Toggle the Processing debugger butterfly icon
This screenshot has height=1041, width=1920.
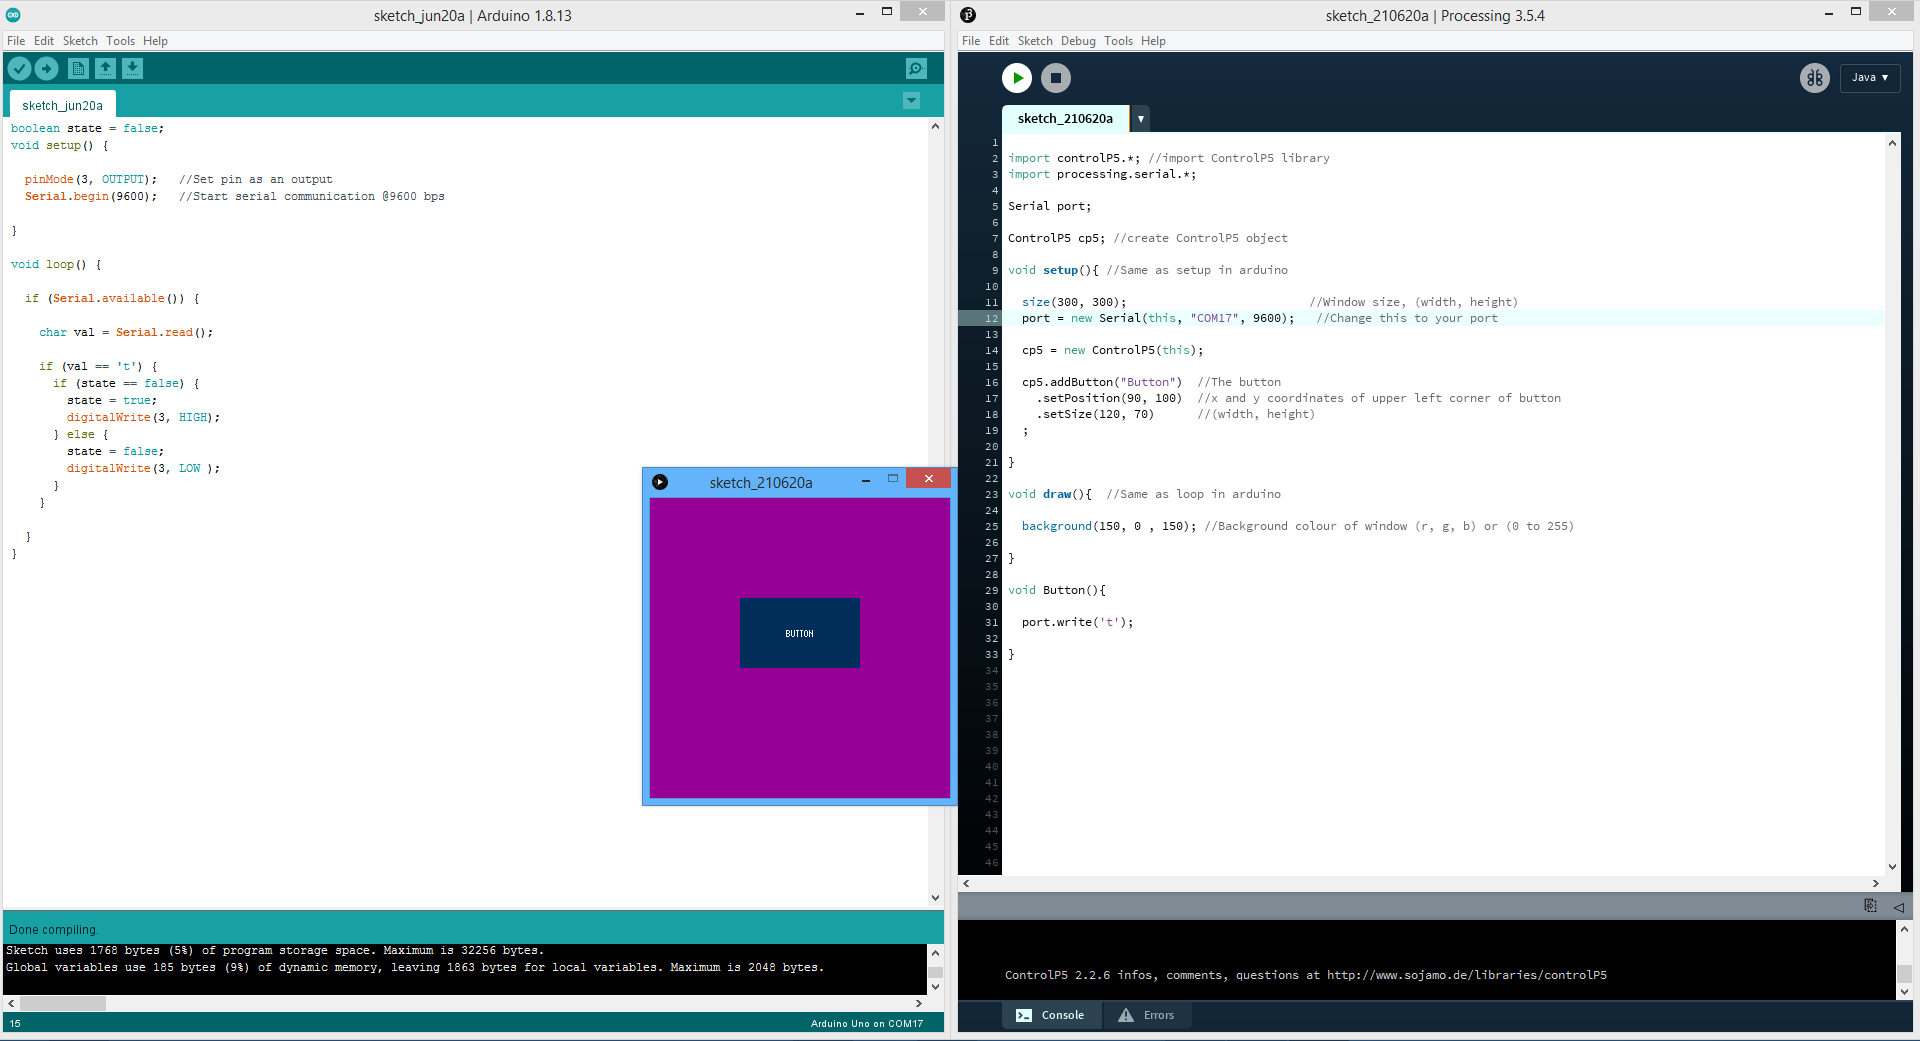1815,78
